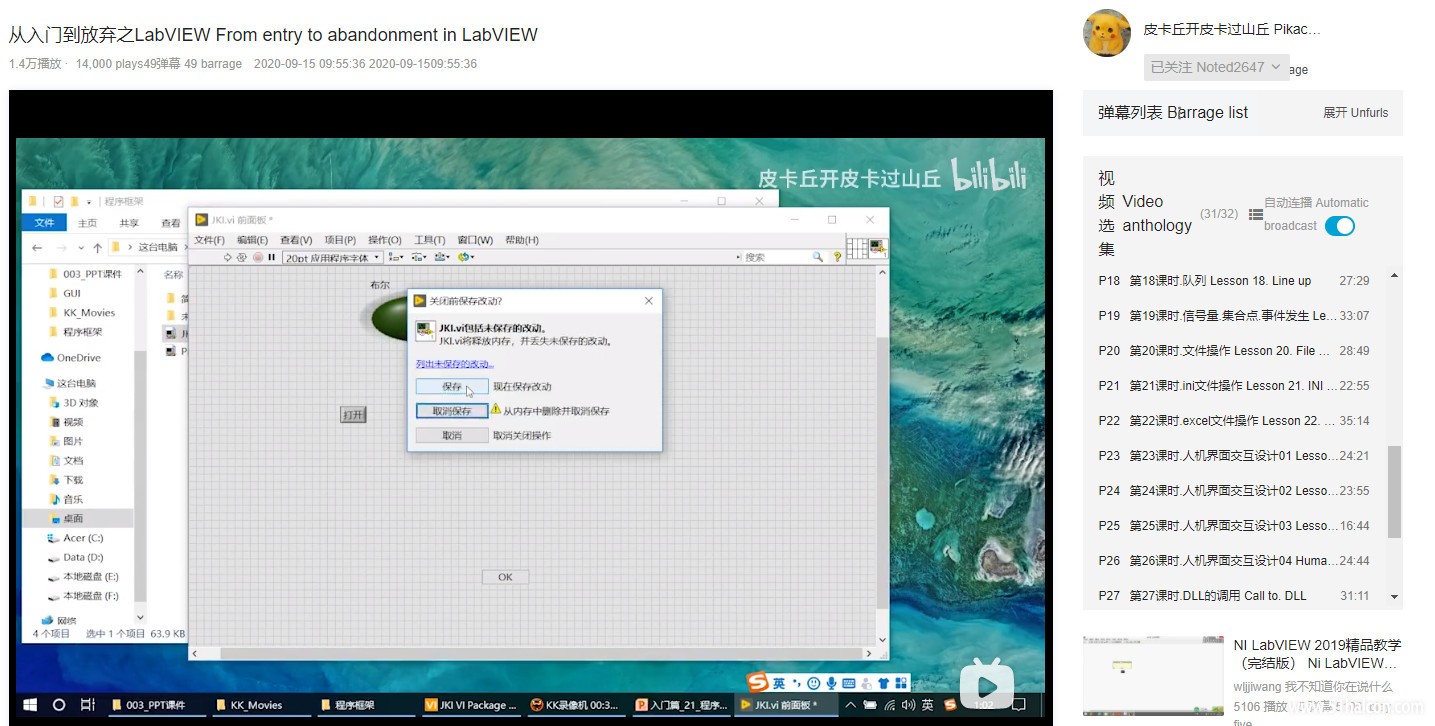1435x726 pixels.
Task: Click 保存 button in the dialog
Action: point(452,386)
